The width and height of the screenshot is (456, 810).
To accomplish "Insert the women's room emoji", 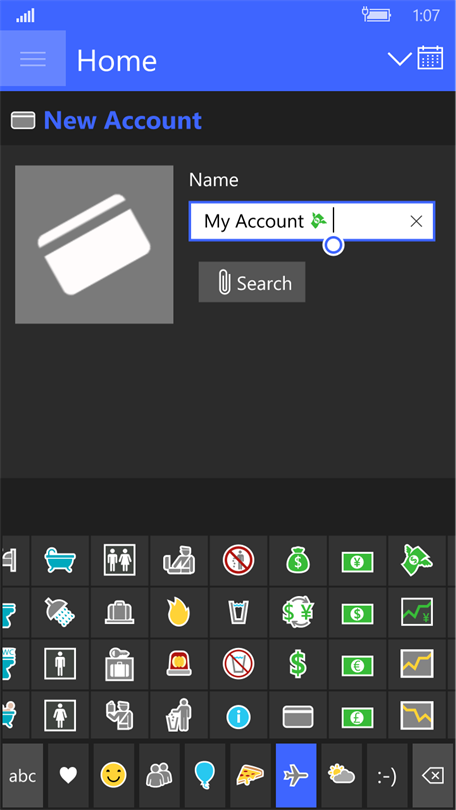I will click(60, 716).
